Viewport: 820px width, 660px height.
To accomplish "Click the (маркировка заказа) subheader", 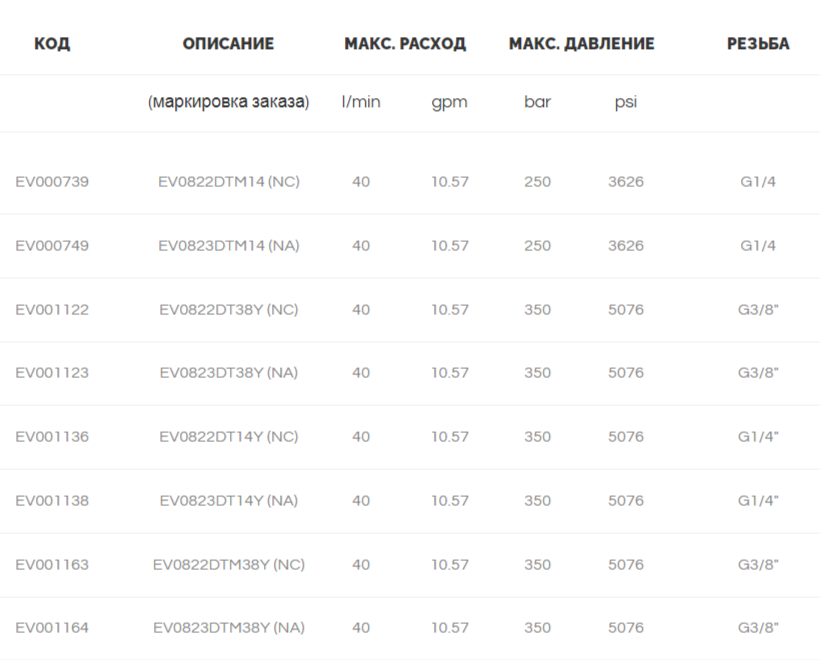I will [x=229, y=101].
